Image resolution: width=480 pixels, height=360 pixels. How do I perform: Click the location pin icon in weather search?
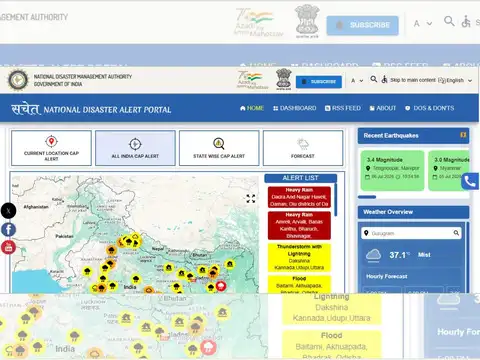tap(366, 233)
